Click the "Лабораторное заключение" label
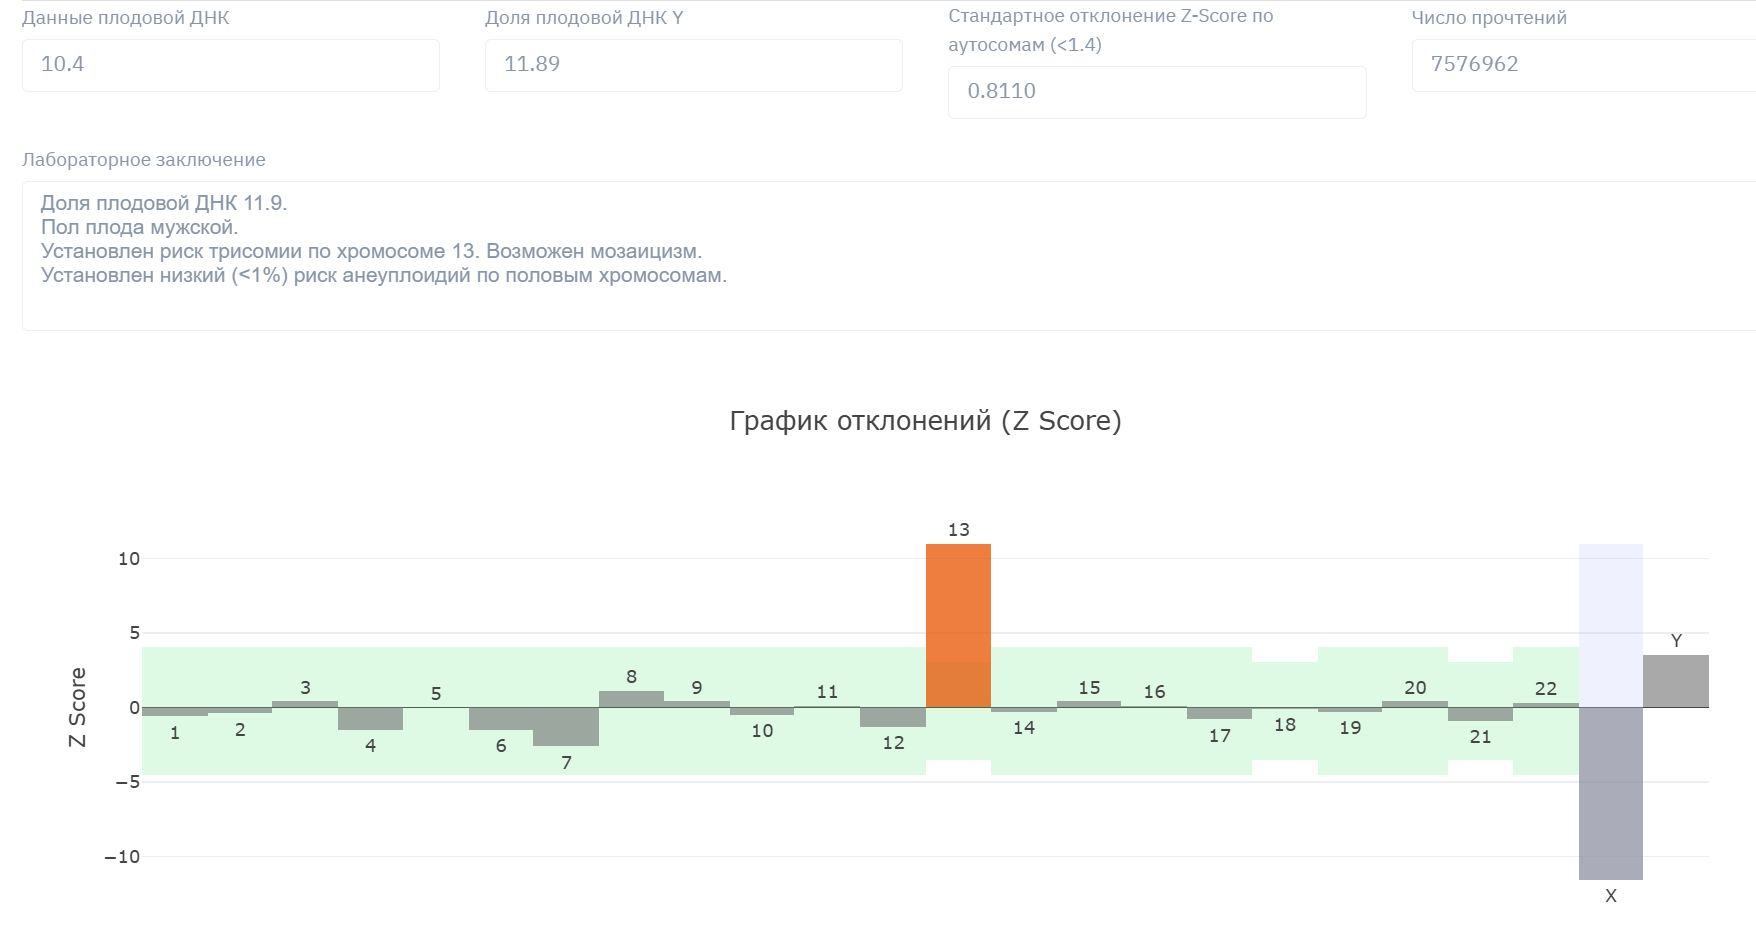The image size is (1756, 927). tap(144, 160)
